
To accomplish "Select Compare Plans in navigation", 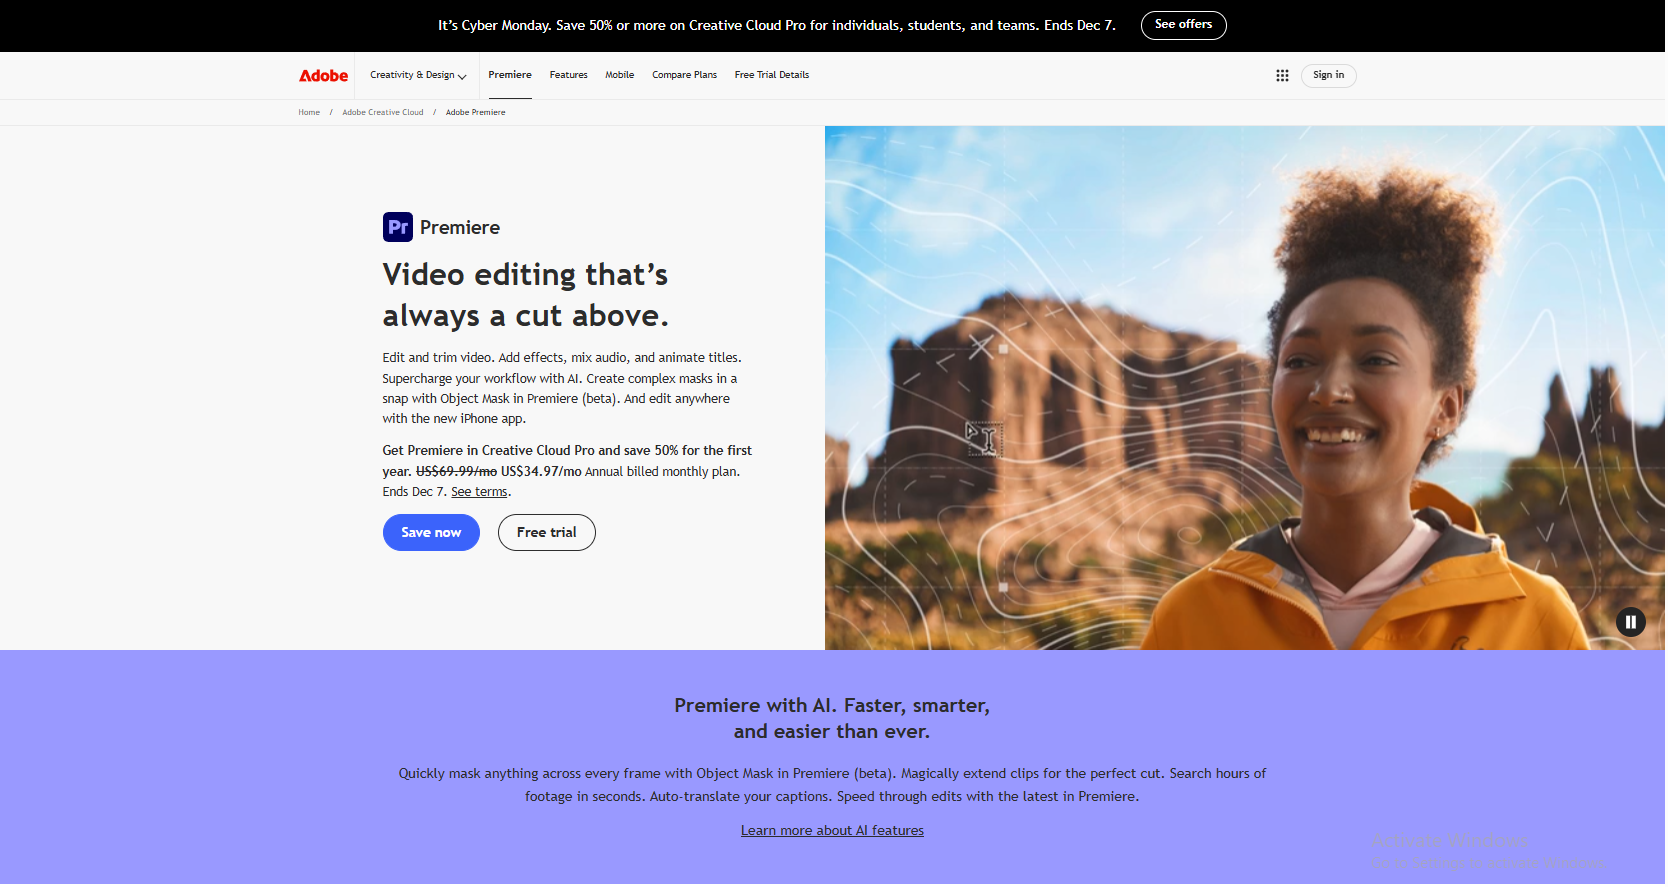I will click(x=684, y=75).
